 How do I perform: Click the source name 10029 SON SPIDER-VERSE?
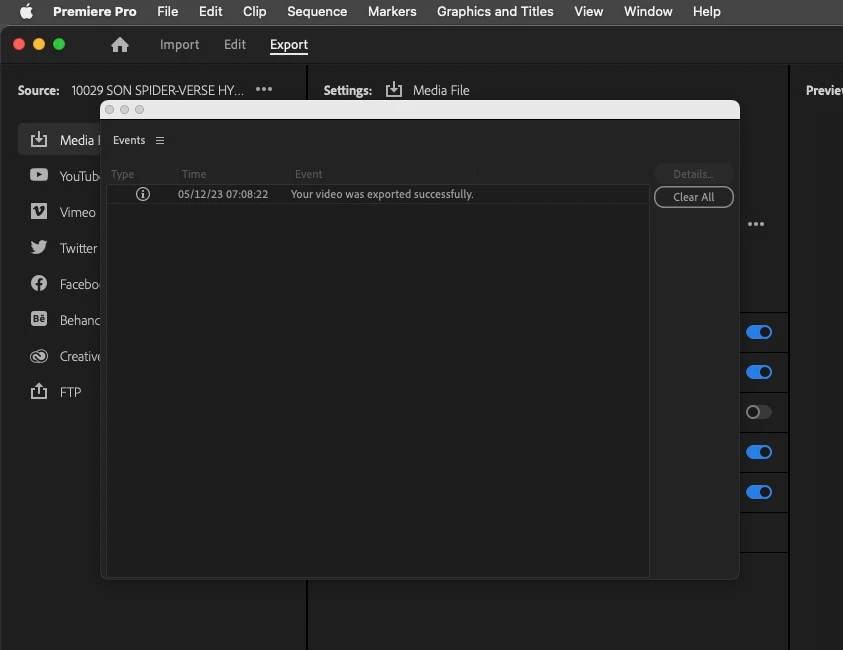click(x=158, y=90)
